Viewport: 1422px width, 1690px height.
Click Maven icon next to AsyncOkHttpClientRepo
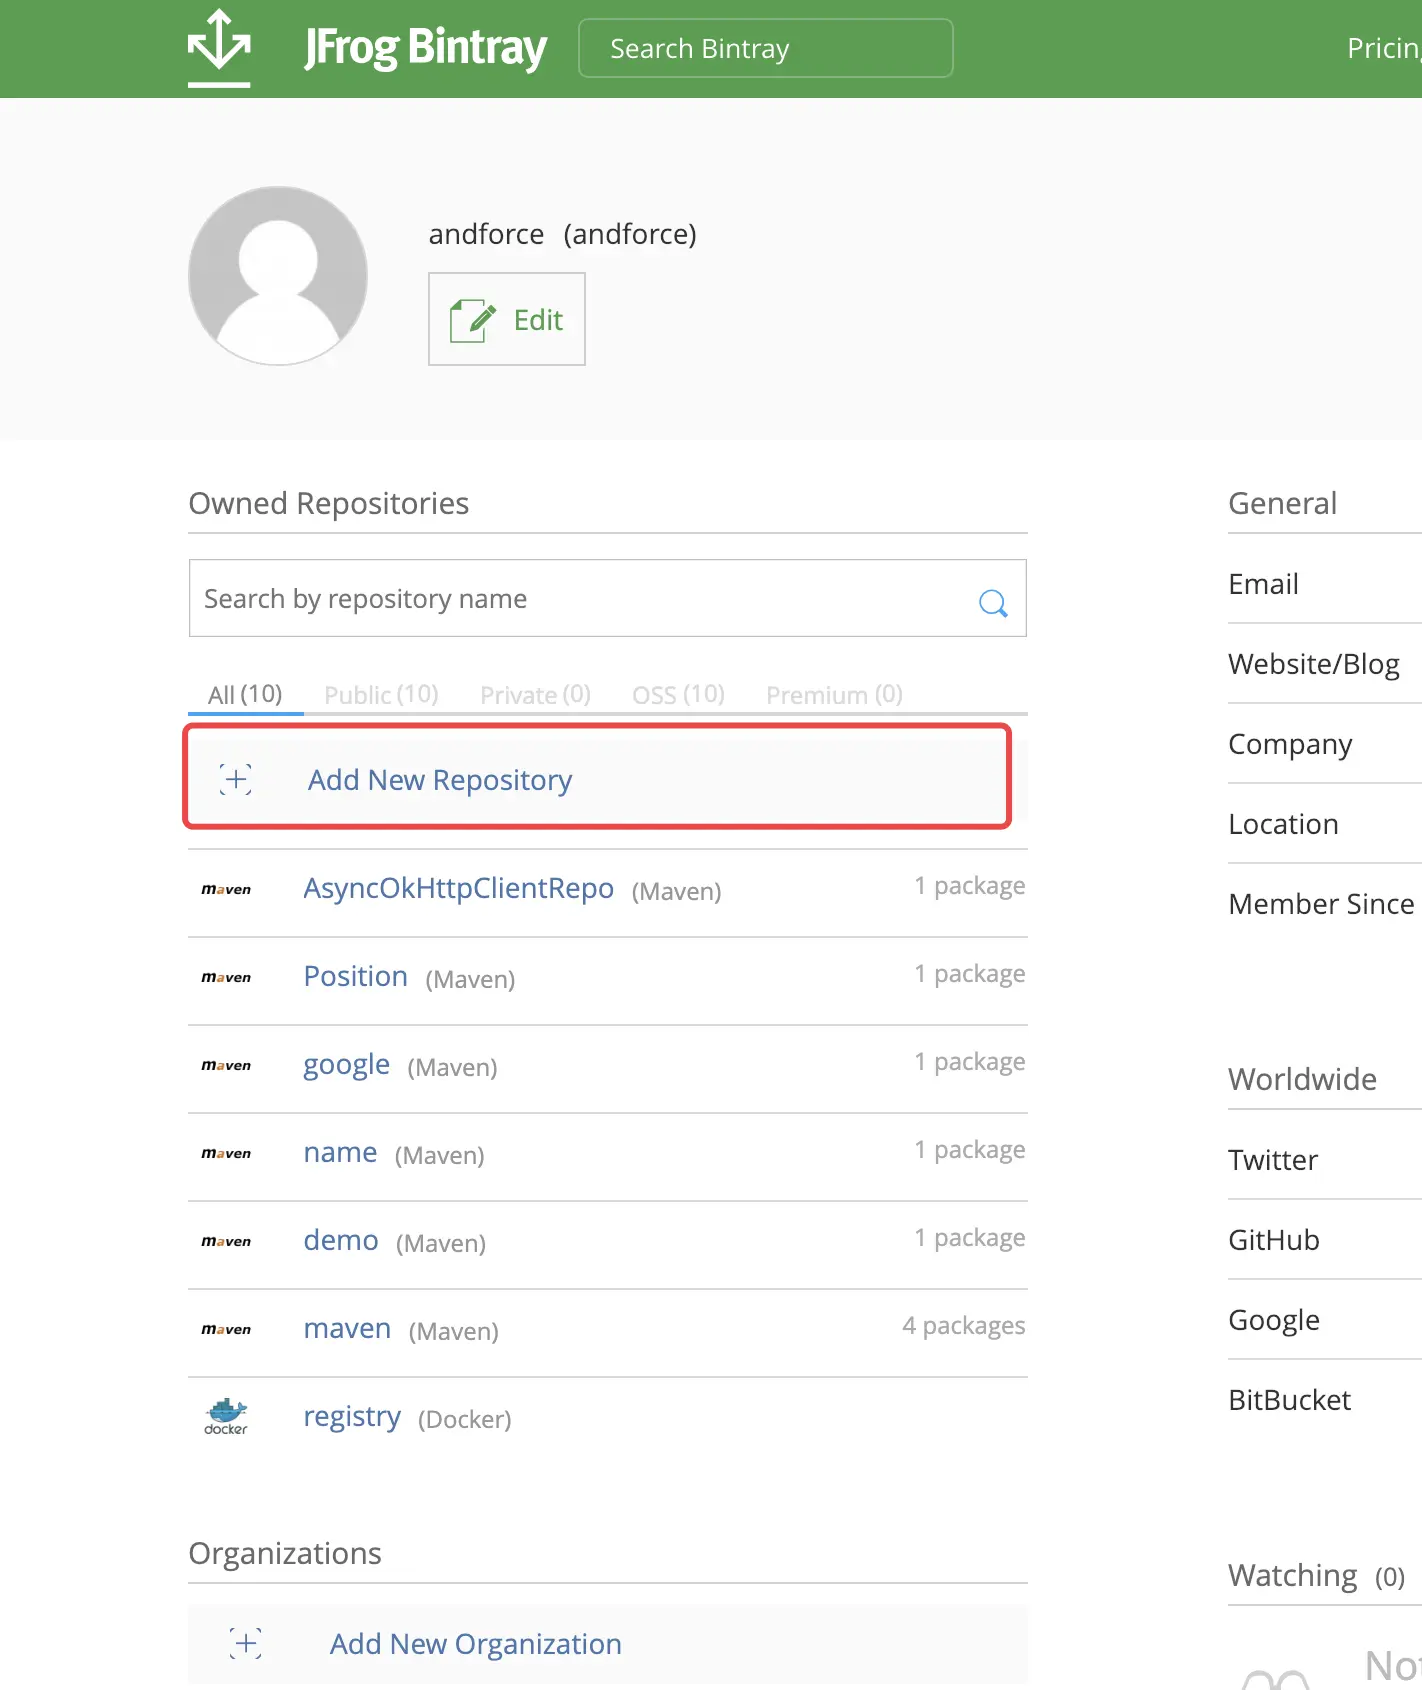[226, 889]
